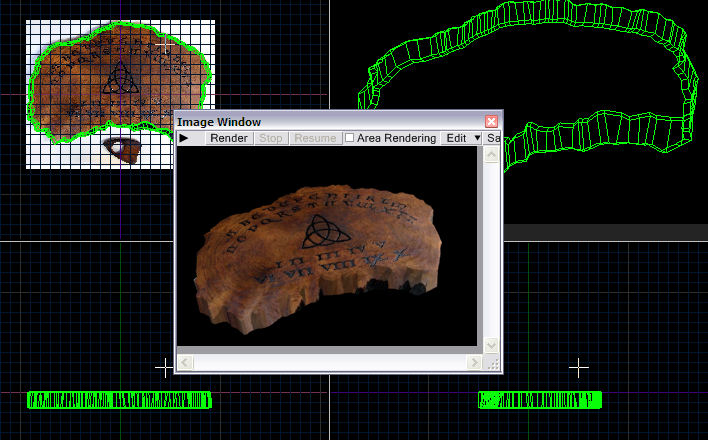This screenshot has width=708, height=440.
Task: Click the vertical scrollbar up arrow
Action: coord(490,157)
